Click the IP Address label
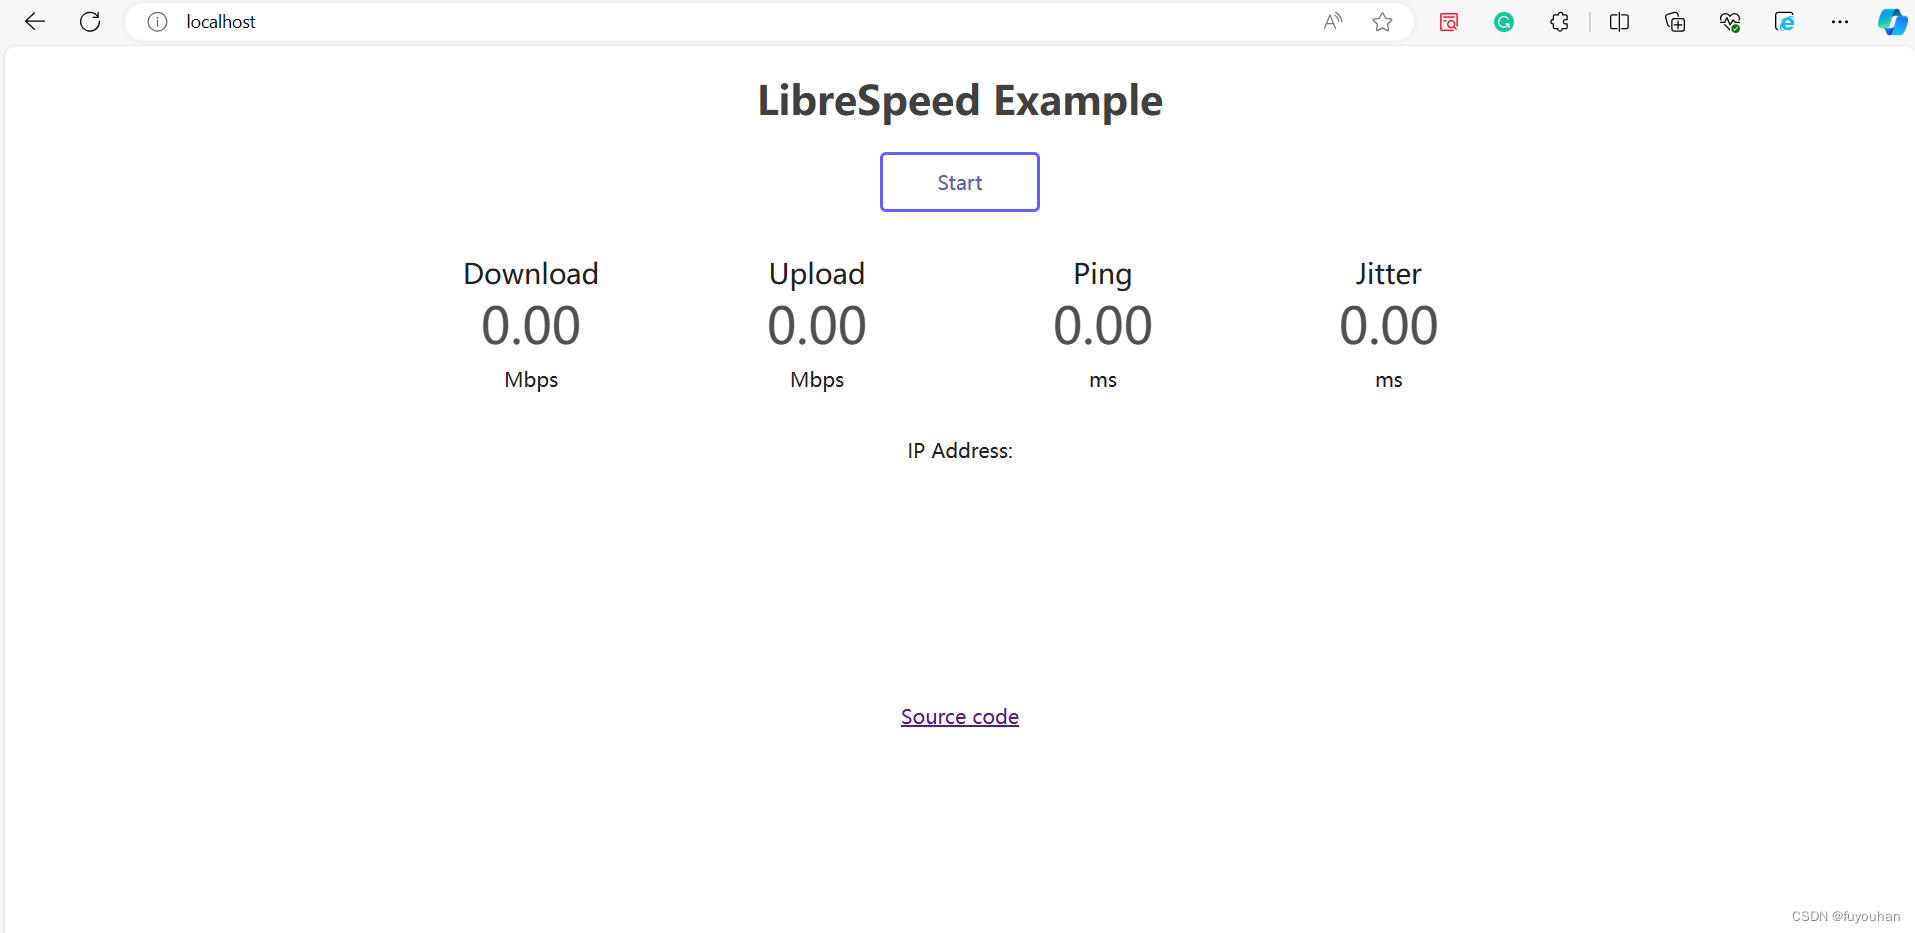This screenshot has width=1915, height=933. [x=960, y=451]
